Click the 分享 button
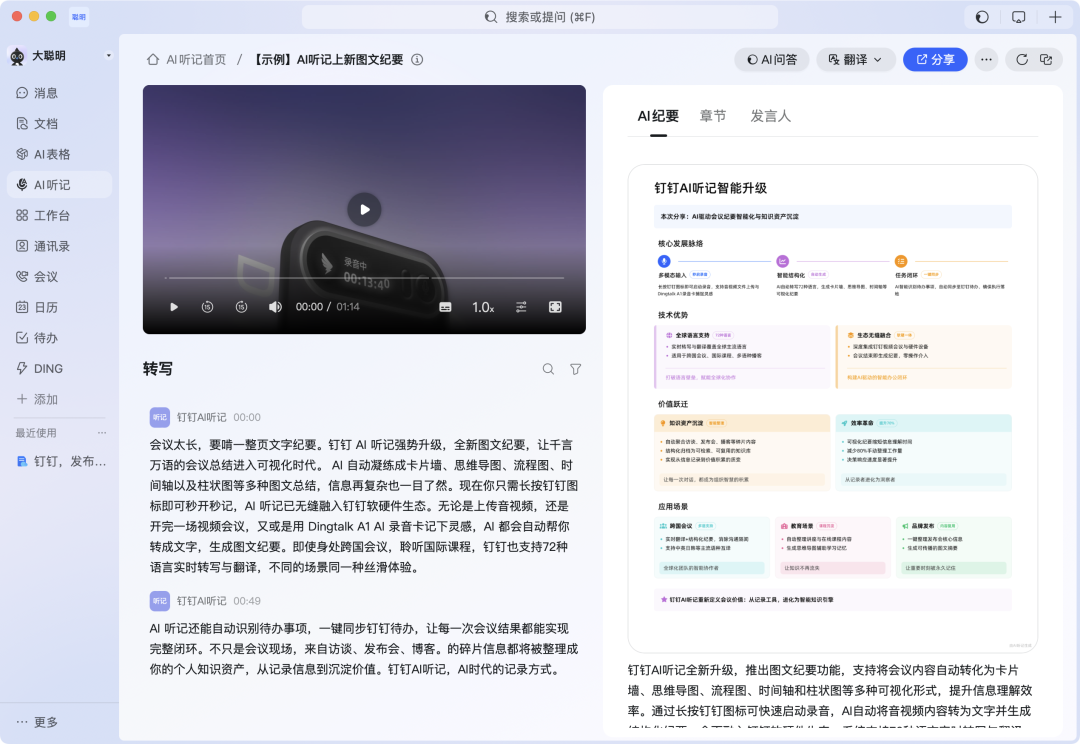The height and width of the screenshot is (744, 1080). (935, 60)
